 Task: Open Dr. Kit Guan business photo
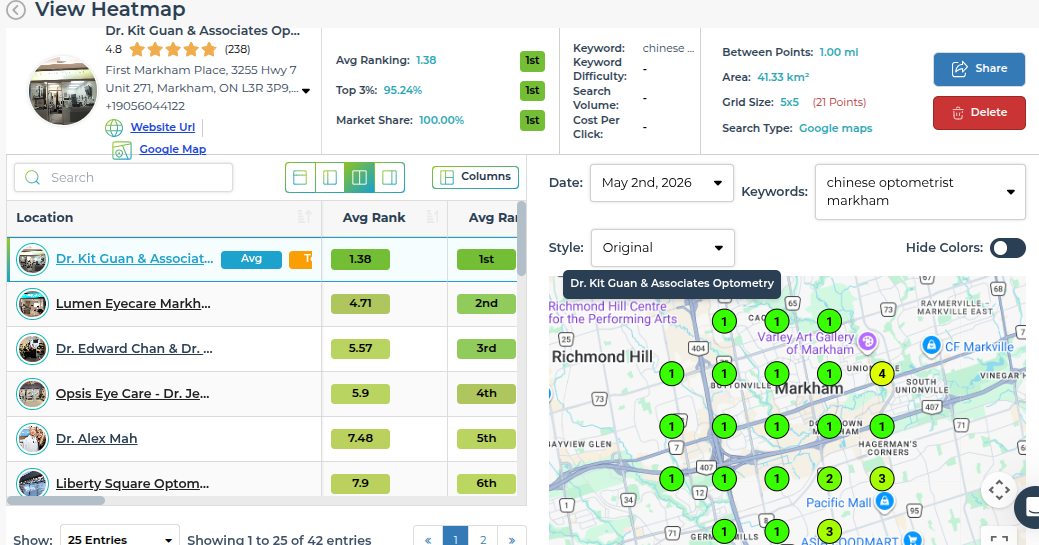tap(62, 90)
